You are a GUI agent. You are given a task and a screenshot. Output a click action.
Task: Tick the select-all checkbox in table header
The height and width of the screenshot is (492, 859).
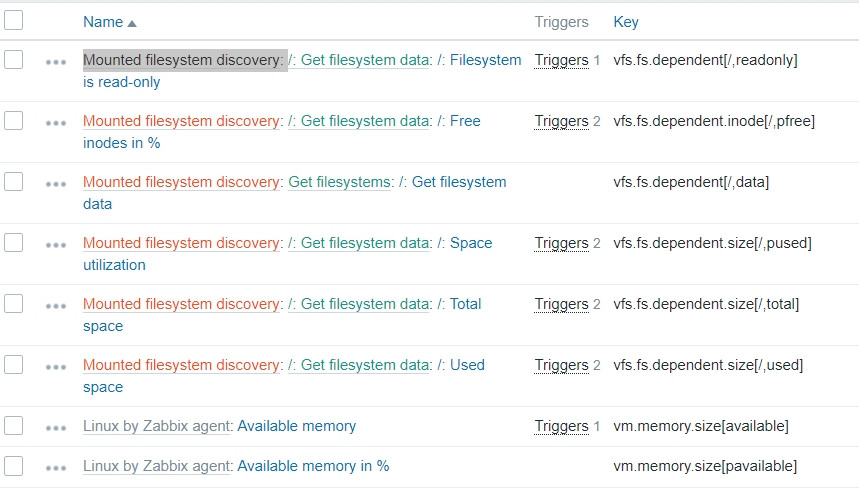14,20
